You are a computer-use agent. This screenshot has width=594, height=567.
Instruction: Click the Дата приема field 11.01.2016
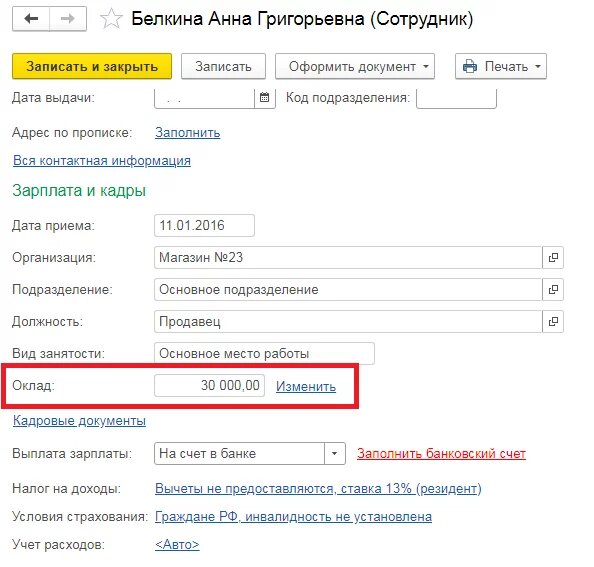click(x=205, y=226)
